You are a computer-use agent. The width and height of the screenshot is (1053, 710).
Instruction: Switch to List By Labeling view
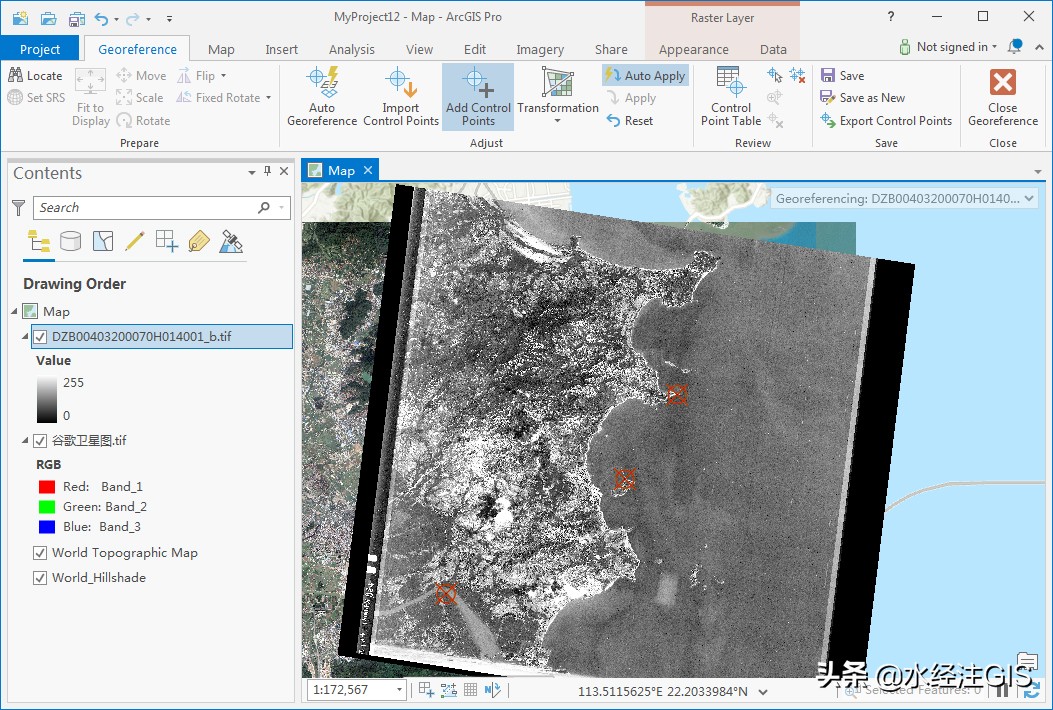(199, 241)
